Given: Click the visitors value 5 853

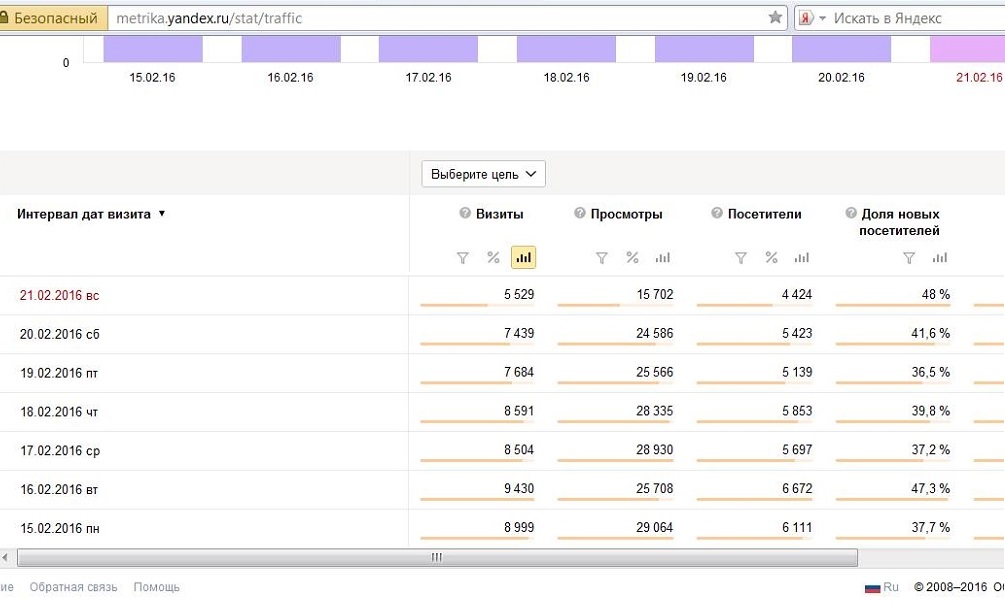Looking at the screenshot, I should point(797,411).
